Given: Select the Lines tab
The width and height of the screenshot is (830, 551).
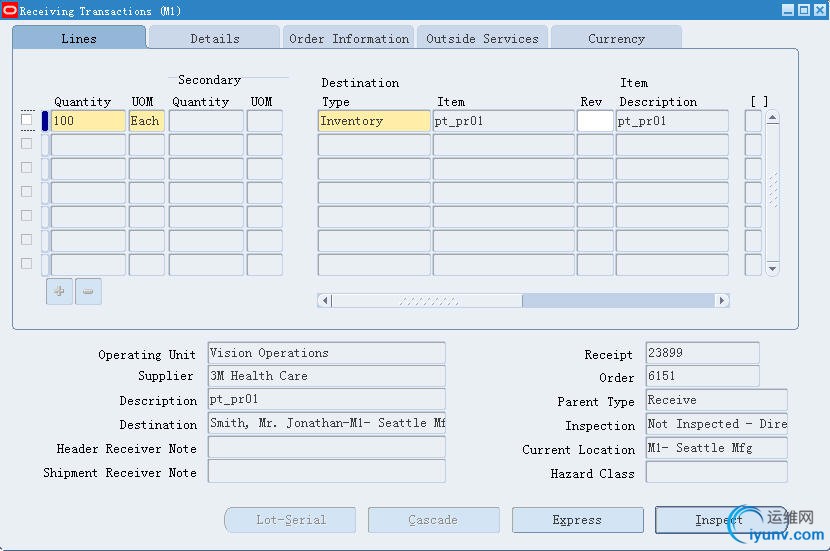Looking at the screenshot, I should (x=79, y=38).
